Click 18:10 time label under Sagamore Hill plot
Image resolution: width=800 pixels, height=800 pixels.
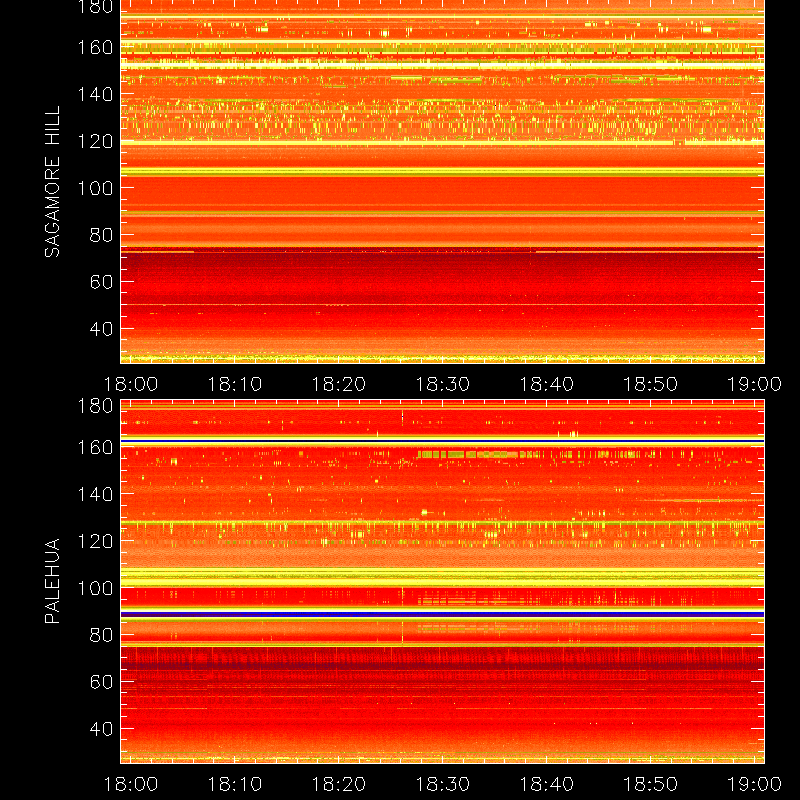point(234,384)
